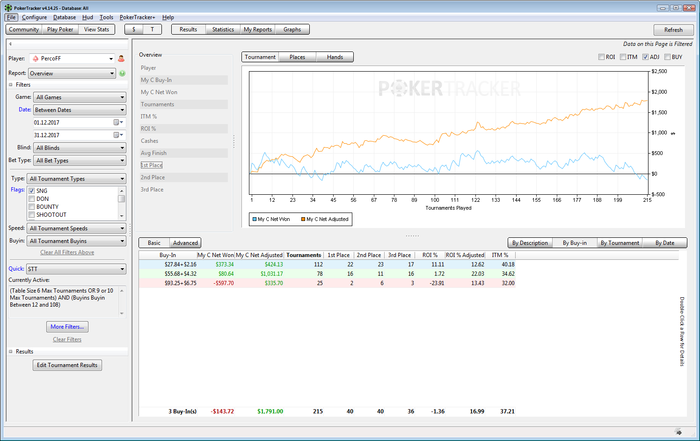Open the Help menu
This screenshot has width=700, height=441.
click(168, 17)
